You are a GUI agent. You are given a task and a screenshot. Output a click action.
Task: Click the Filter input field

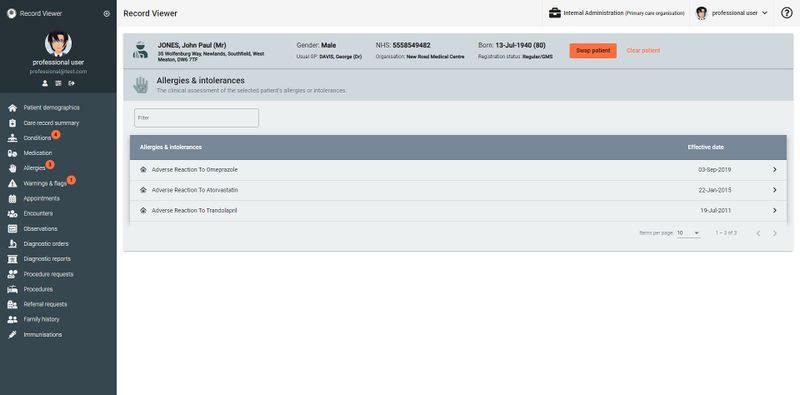point(196,118)
